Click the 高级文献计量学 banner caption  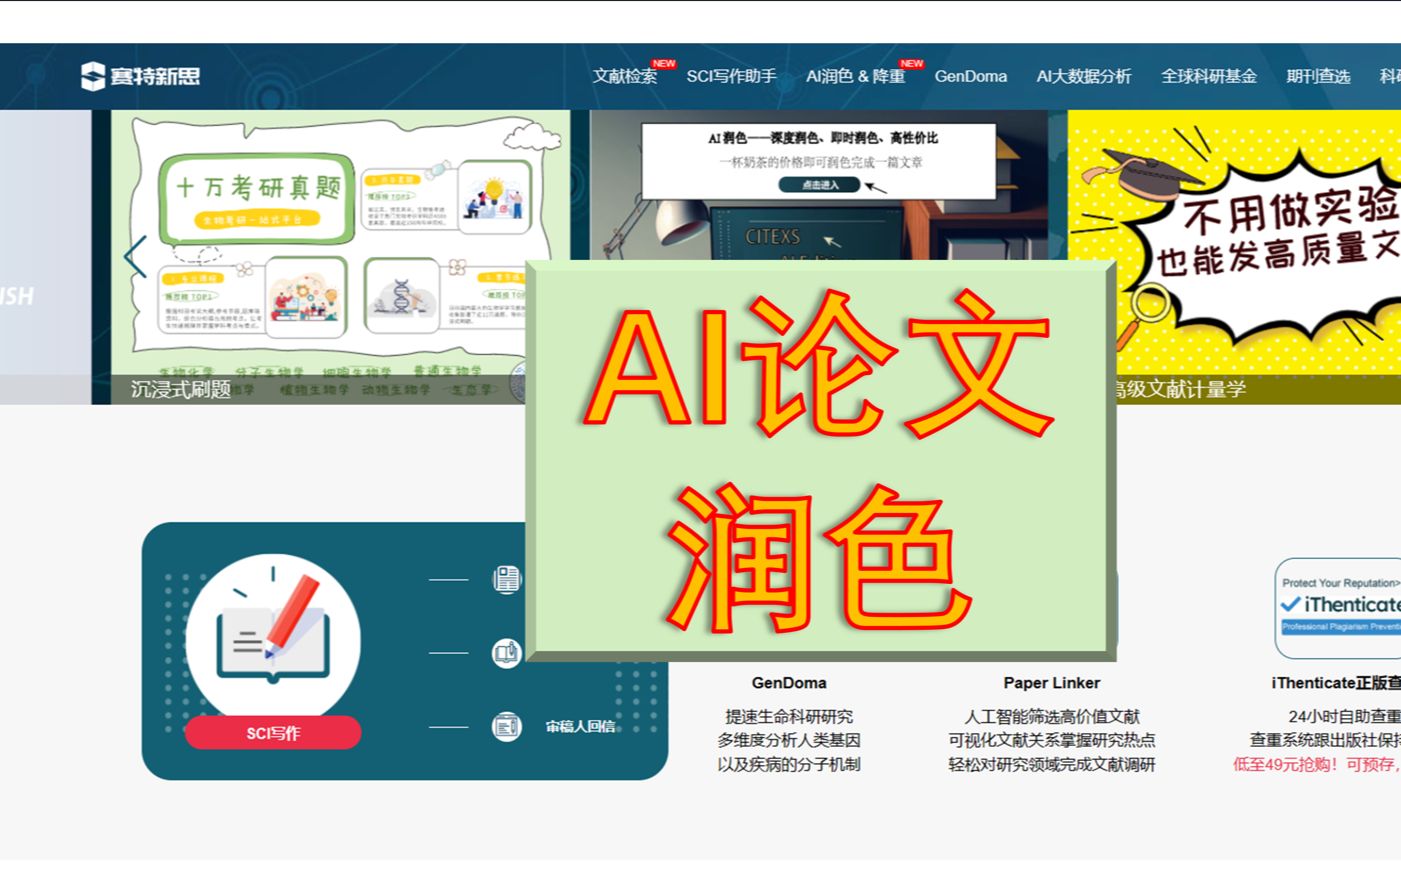coord(1180,389)
